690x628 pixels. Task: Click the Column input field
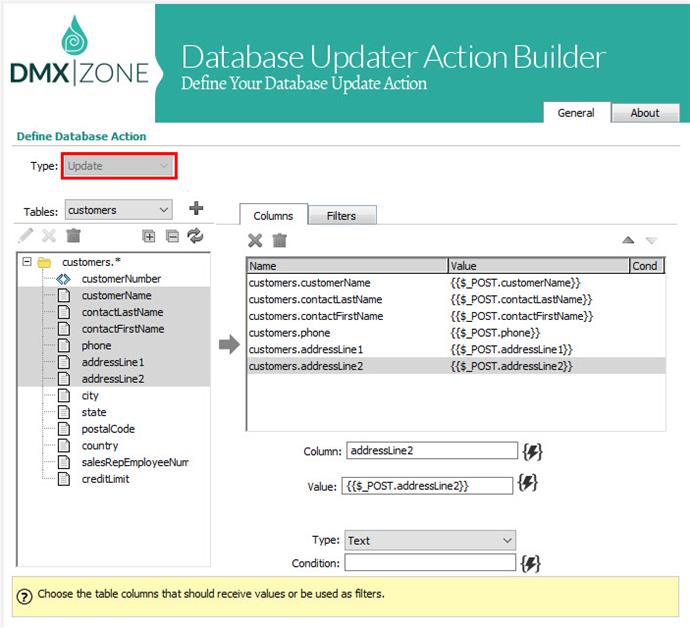[432, 451]
